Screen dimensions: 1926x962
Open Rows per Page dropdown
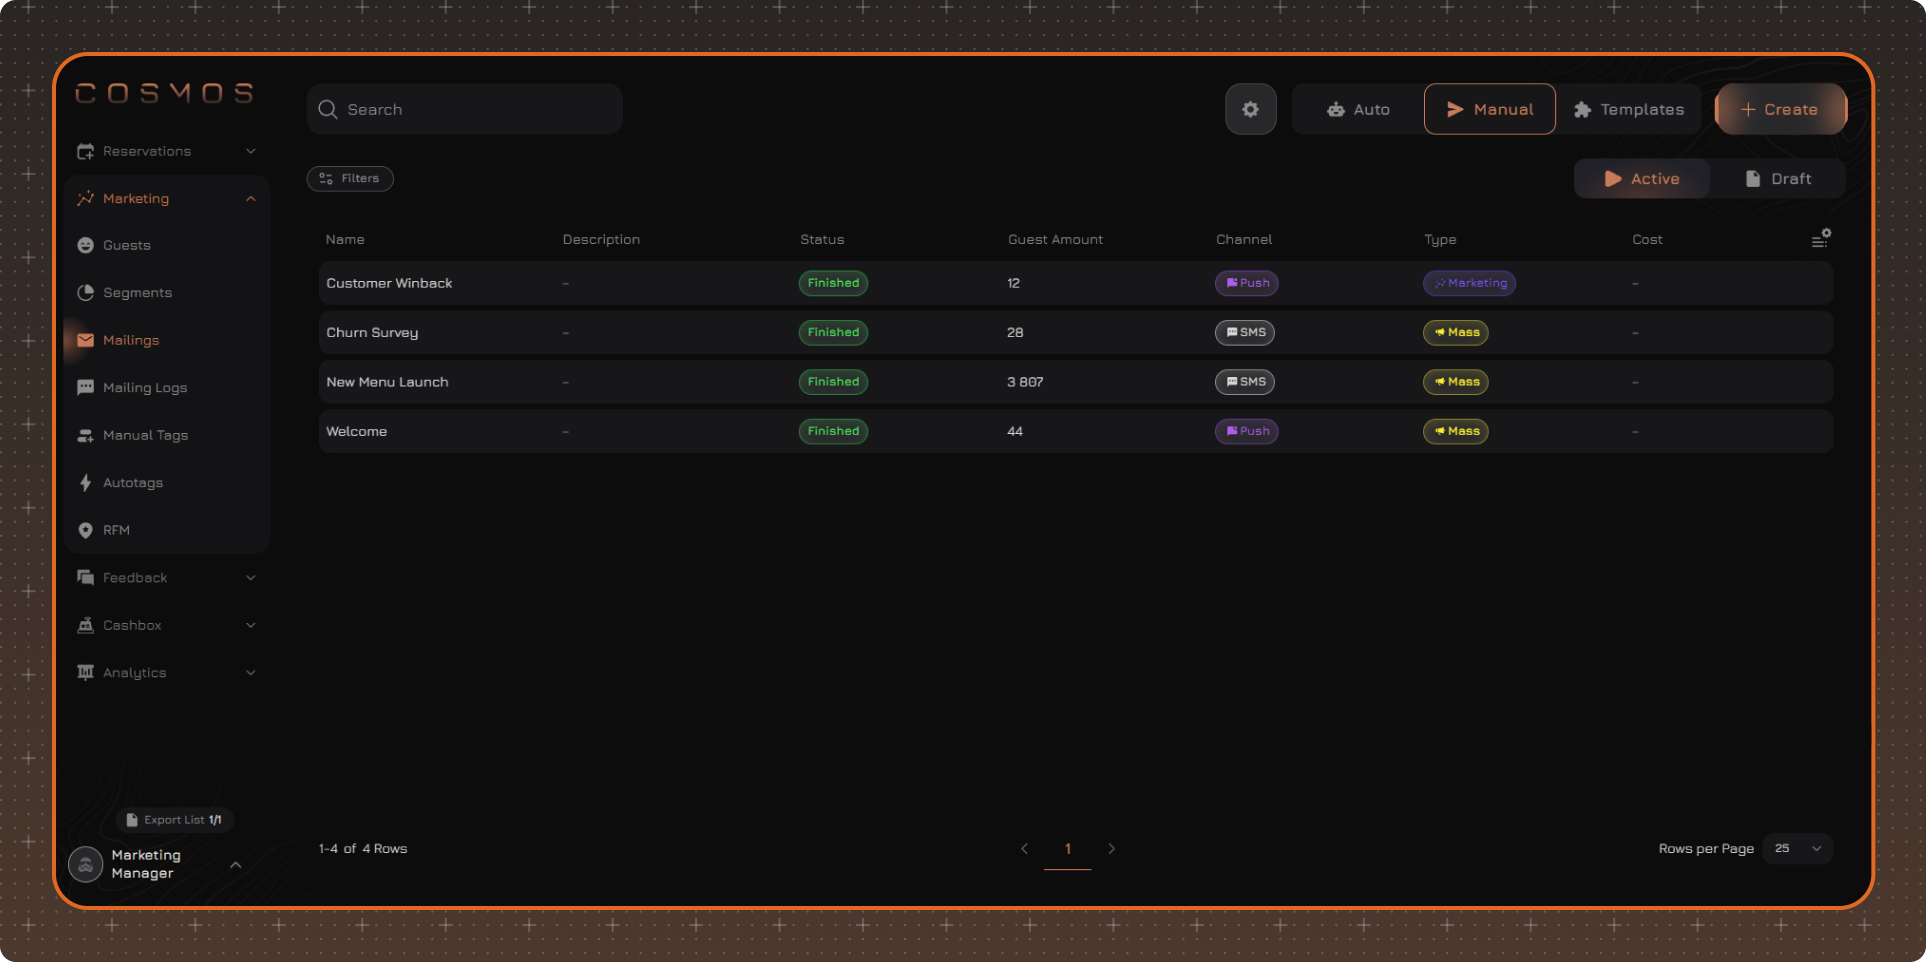click(1798, 848)
